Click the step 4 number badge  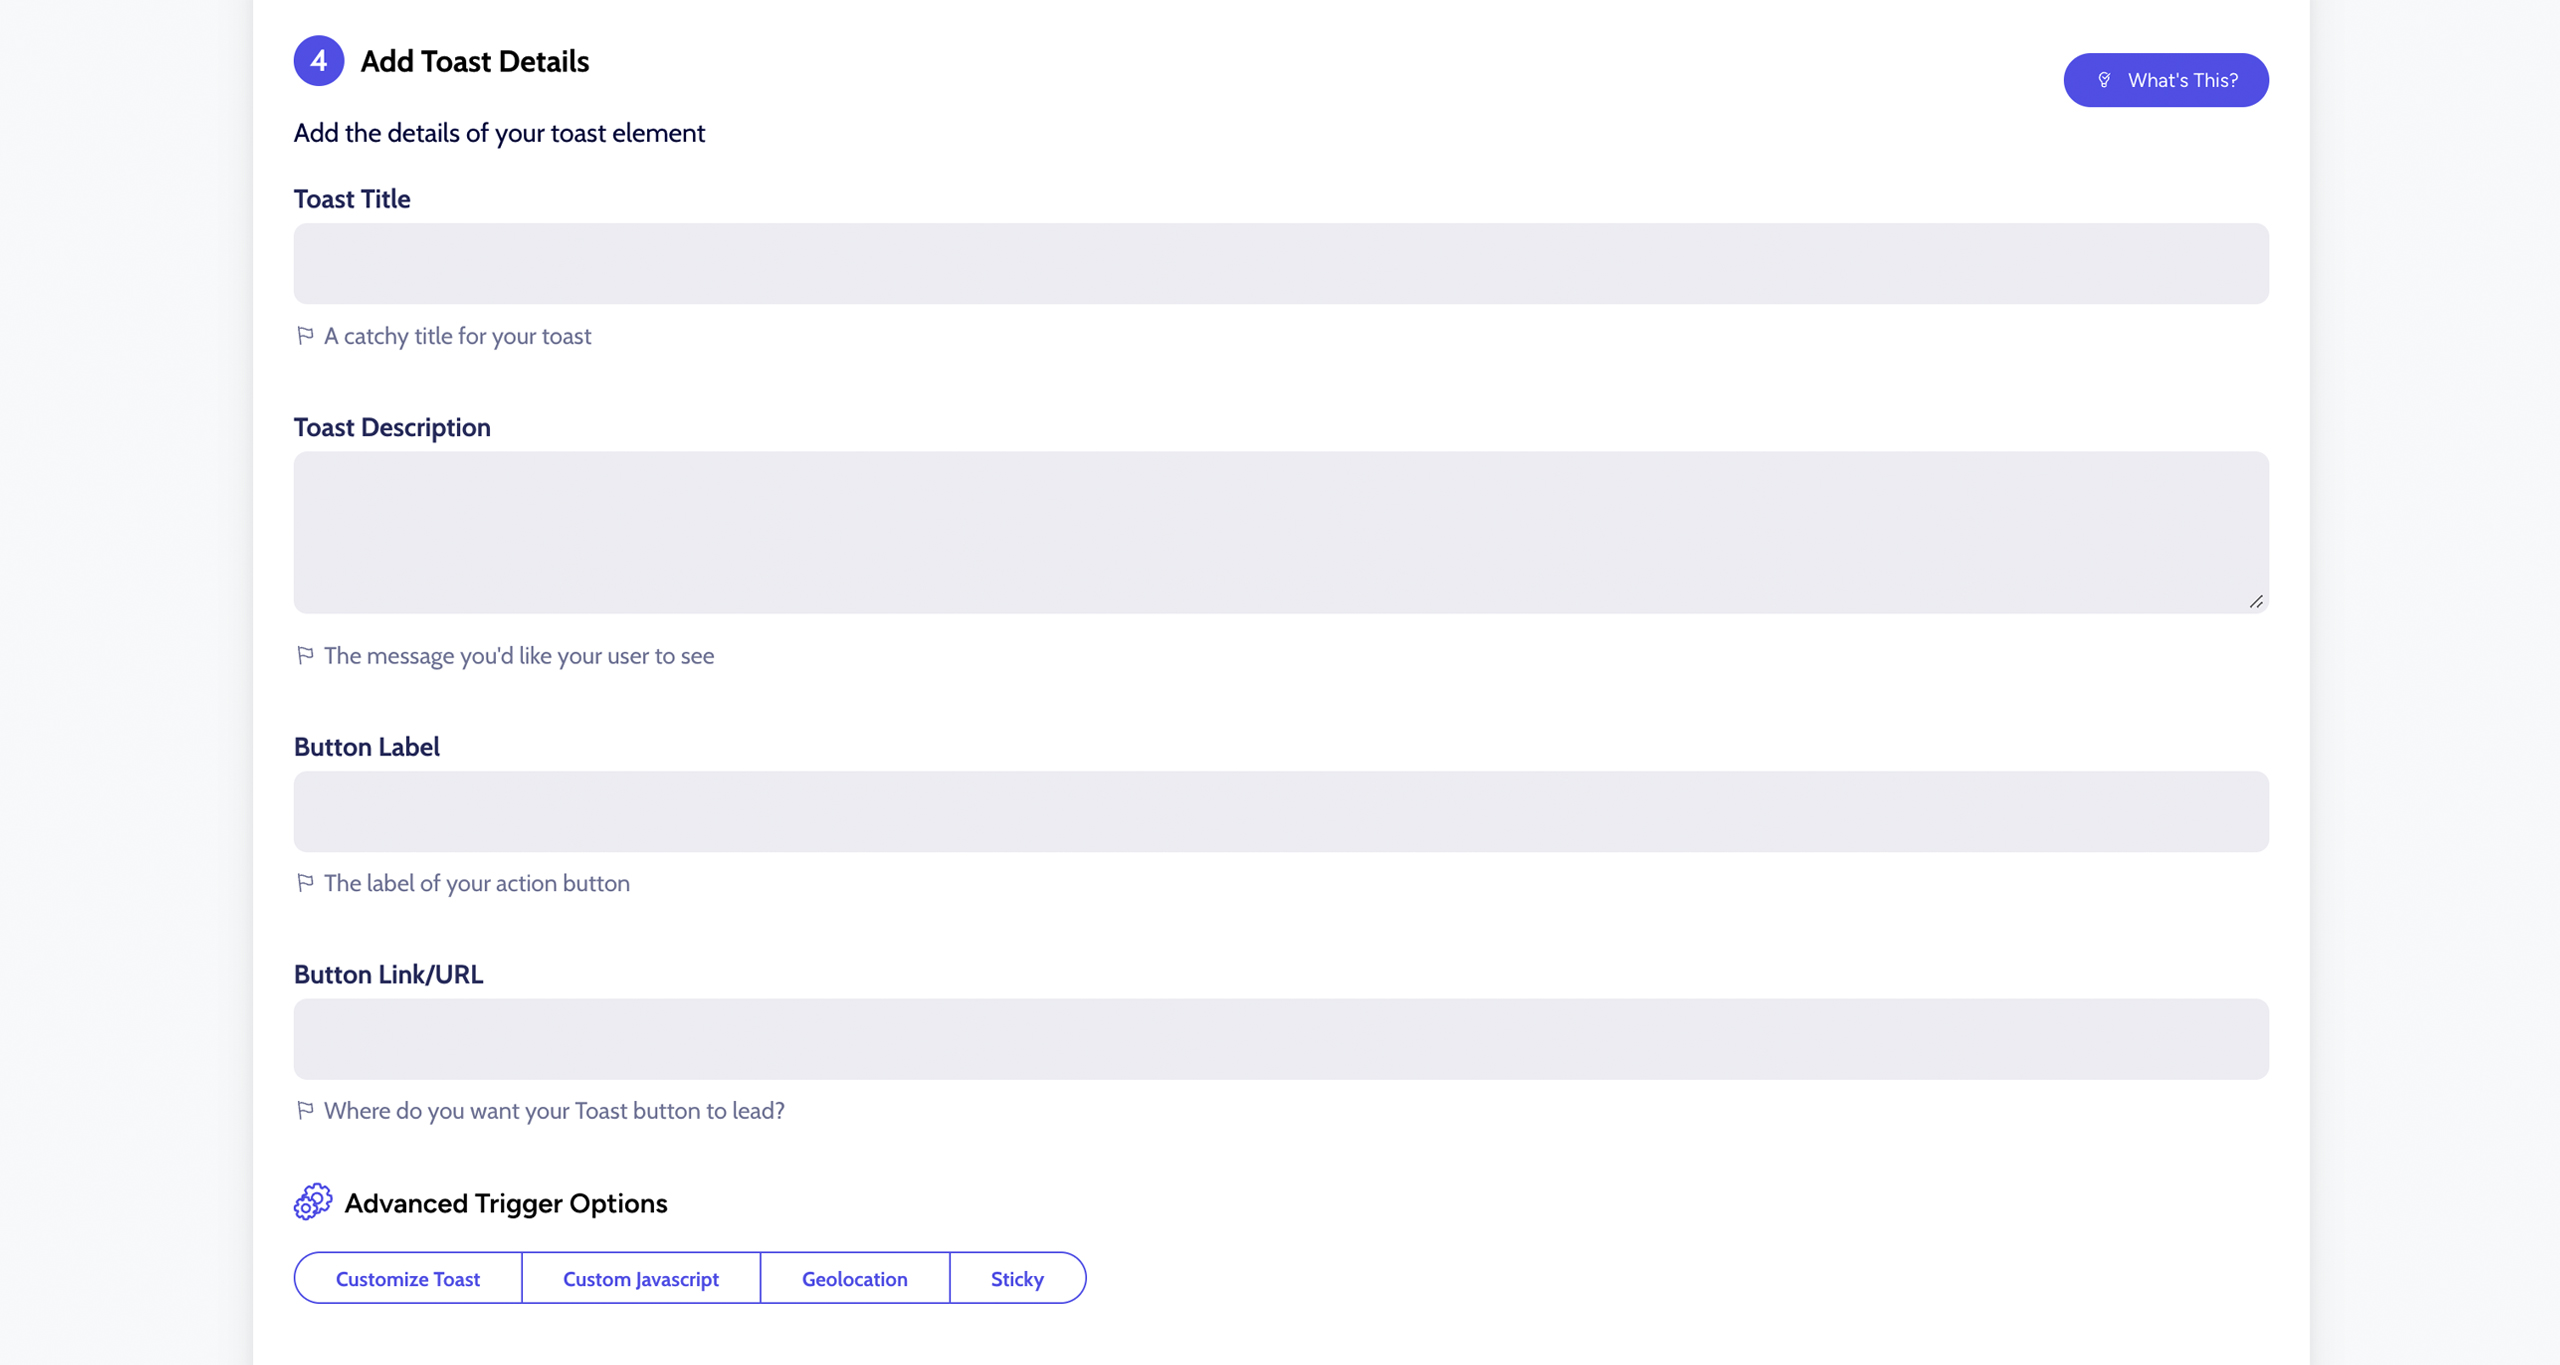point(318,61)
